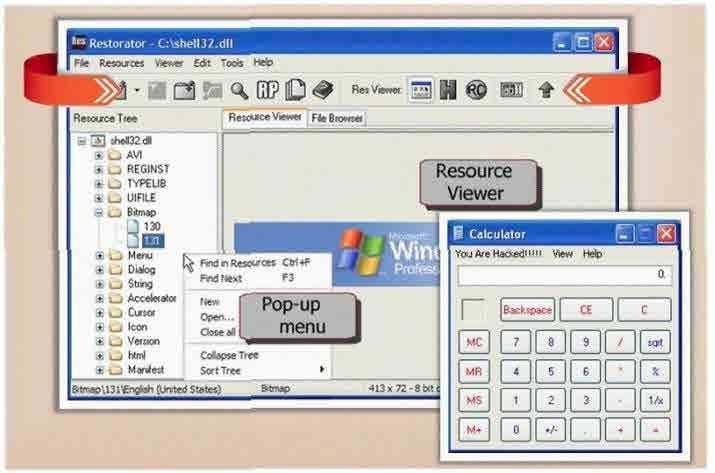Click the +/- sign button in Calculator
Viewport: 715px width, 473px height.
550,430
